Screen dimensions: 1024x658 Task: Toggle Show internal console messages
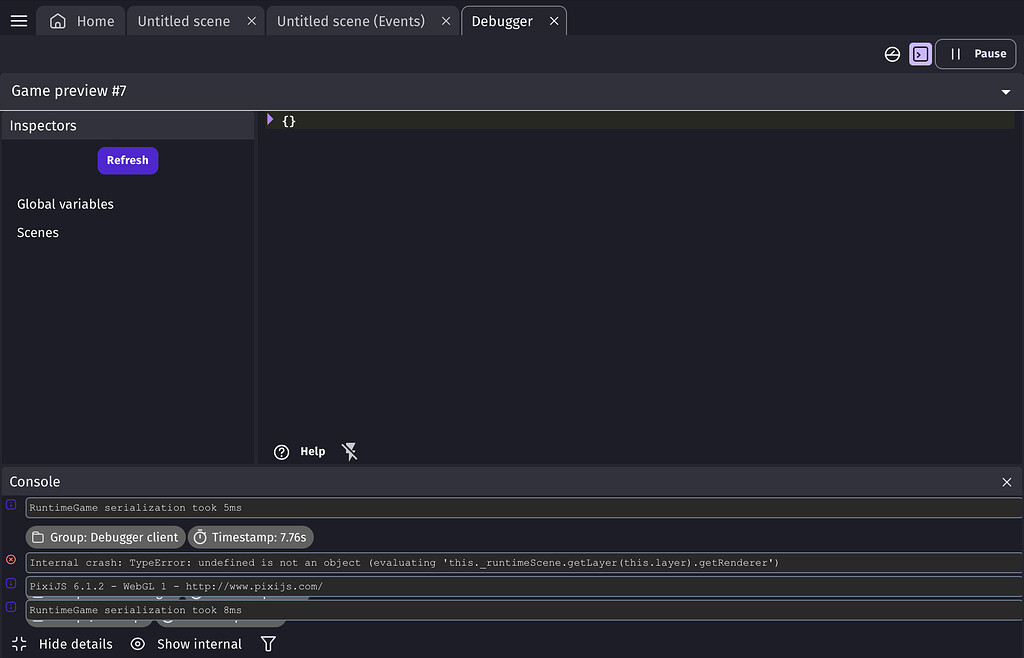point(186,644)
